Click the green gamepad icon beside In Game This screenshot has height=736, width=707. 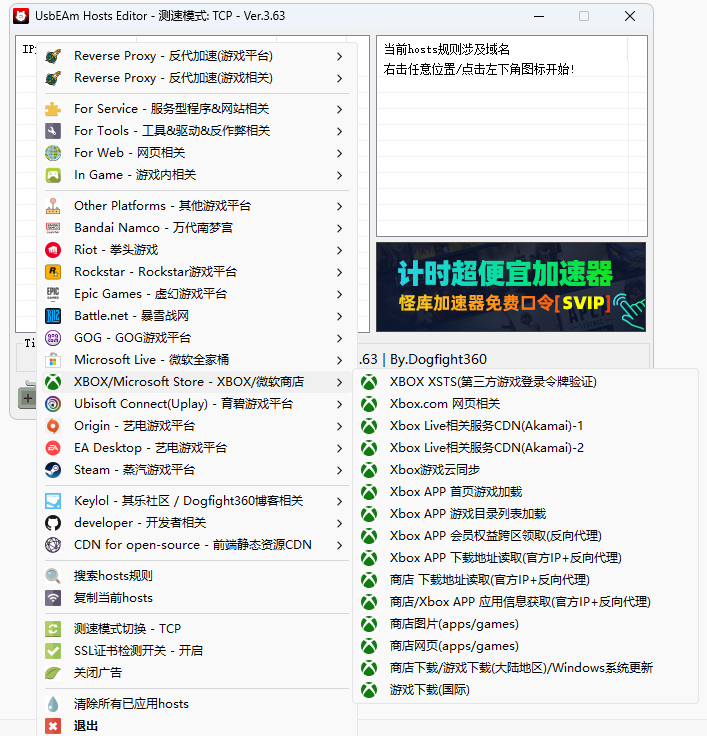(x=53, y=175)
